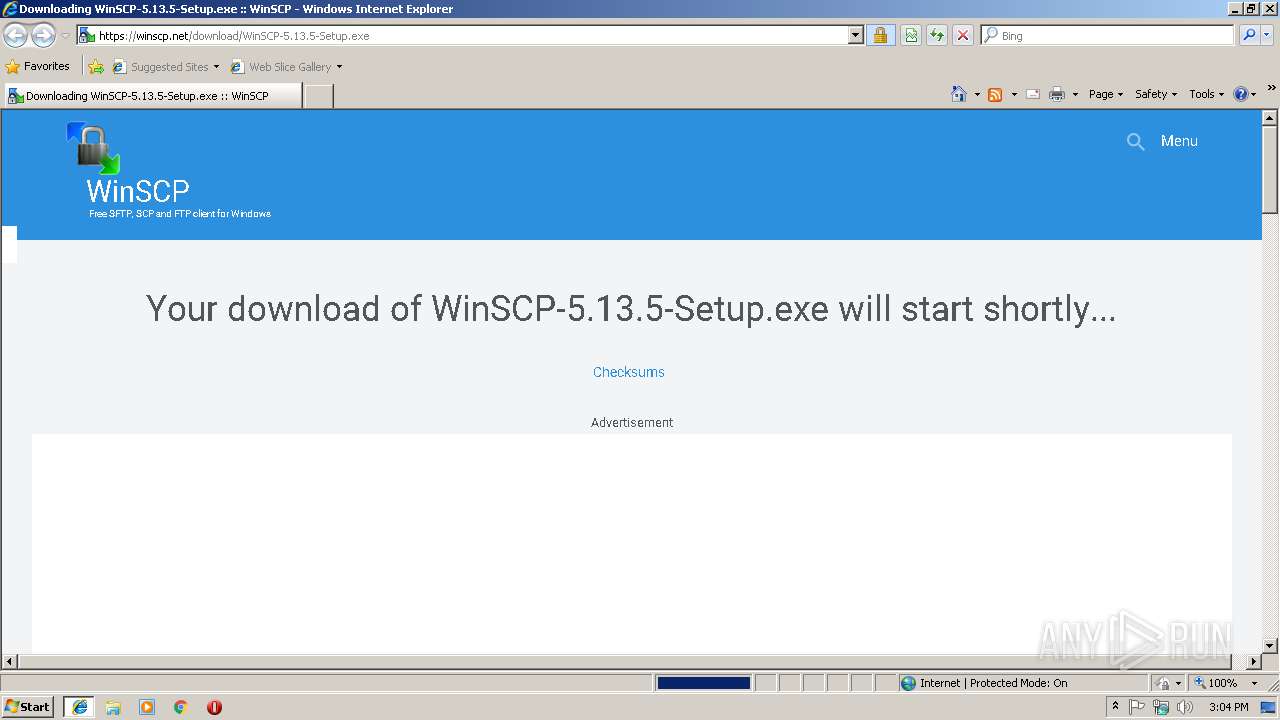Image resolution: width=1280 pixels, height=720 pixels.
Task: Click the Action Center flag in tray
Action: pyautogui.click(x=1137, y=707)
